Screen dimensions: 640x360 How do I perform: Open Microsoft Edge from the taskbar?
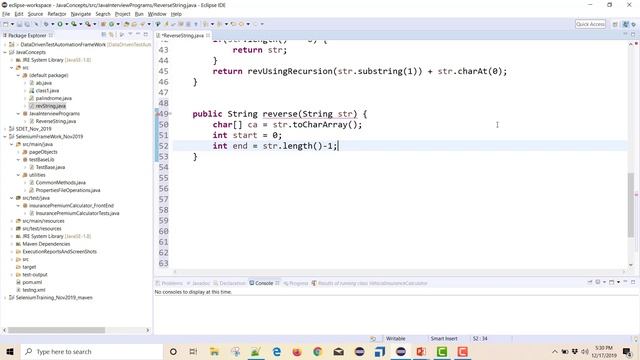277,351
